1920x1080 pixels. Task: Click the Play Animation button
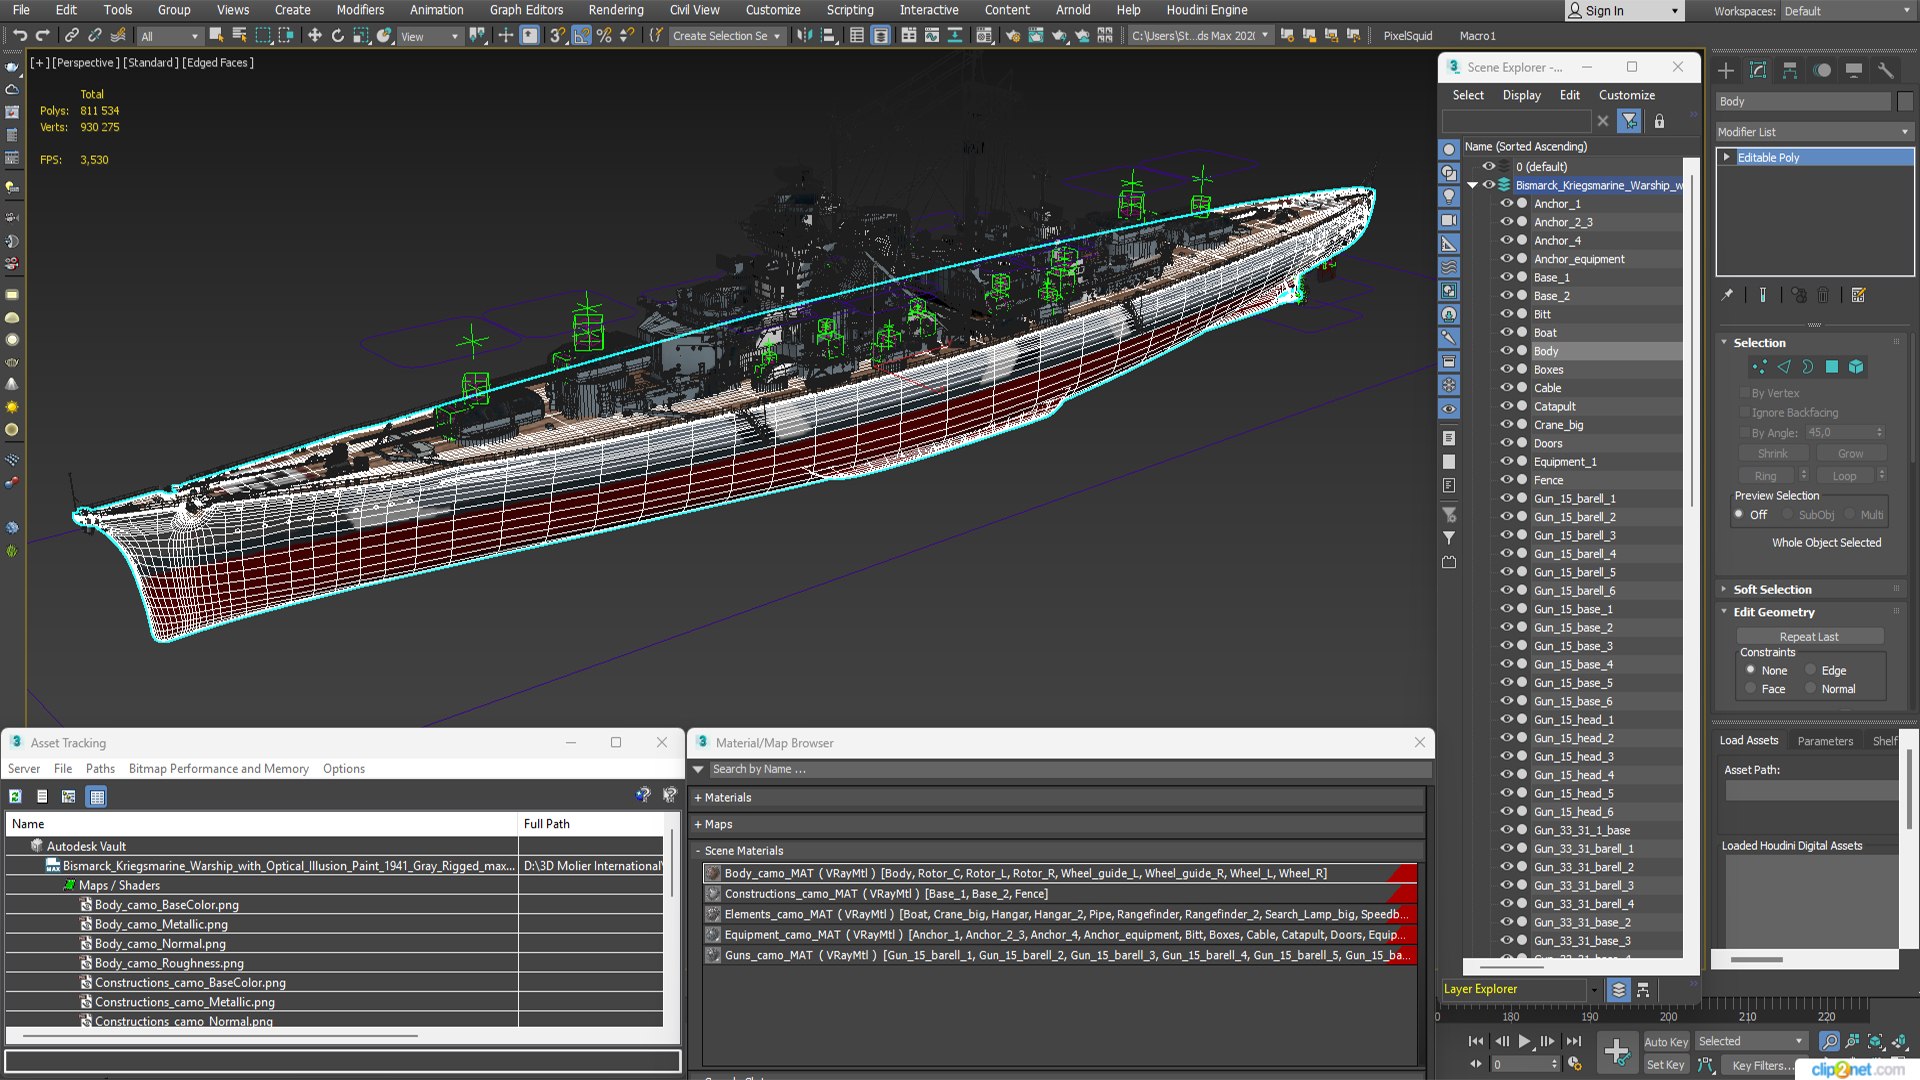[x=1524, y=1041]
